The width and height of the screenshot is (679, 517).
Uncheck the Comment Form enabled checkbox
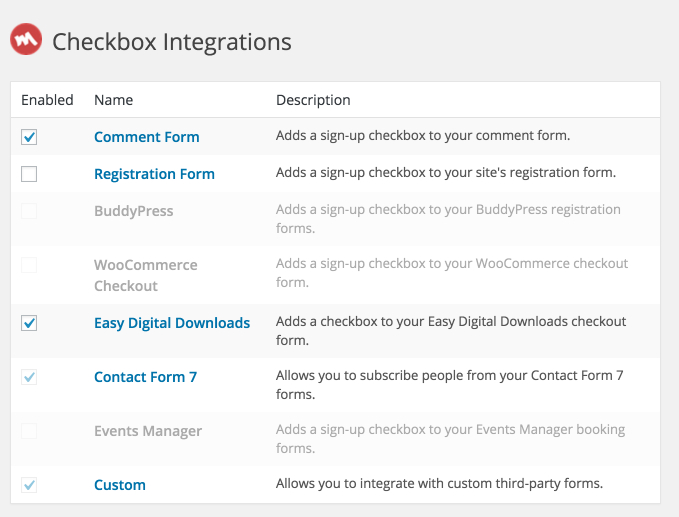point(29,137)
